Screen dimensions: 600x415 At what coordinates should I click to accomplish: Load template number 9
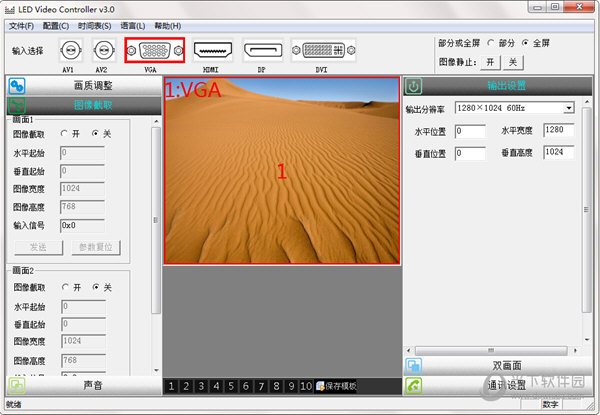(291, 386)
